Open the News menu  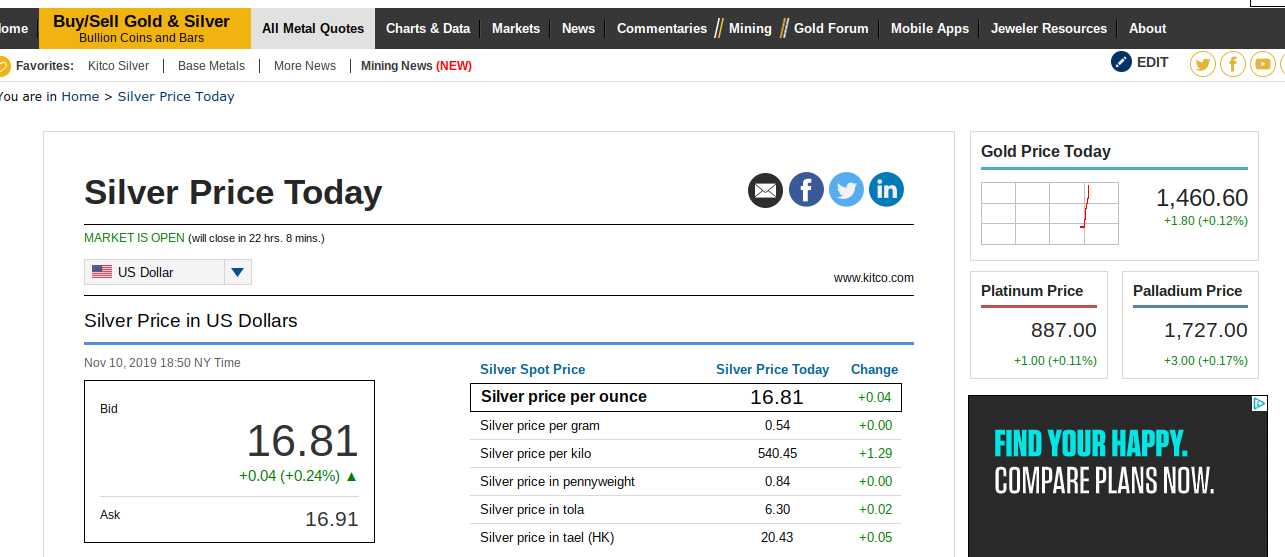[x=578, y=29]
